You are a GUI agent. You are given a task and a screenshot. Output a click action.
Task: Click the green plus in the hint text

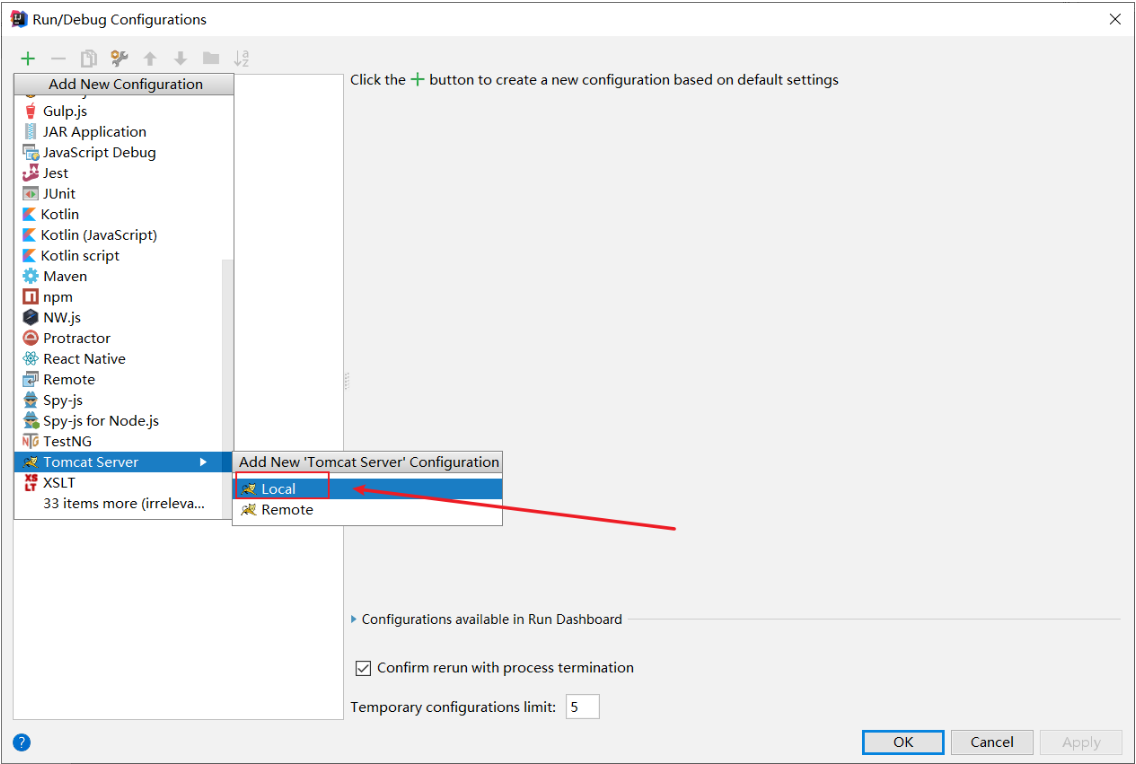(417, 80)
